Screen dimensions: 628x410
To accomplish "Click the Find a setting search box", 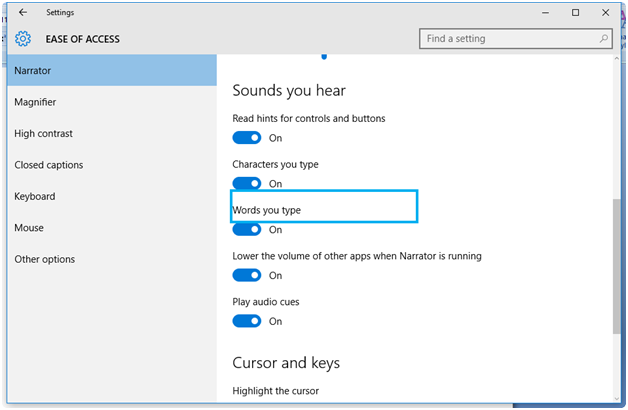I will click(508, 39).
